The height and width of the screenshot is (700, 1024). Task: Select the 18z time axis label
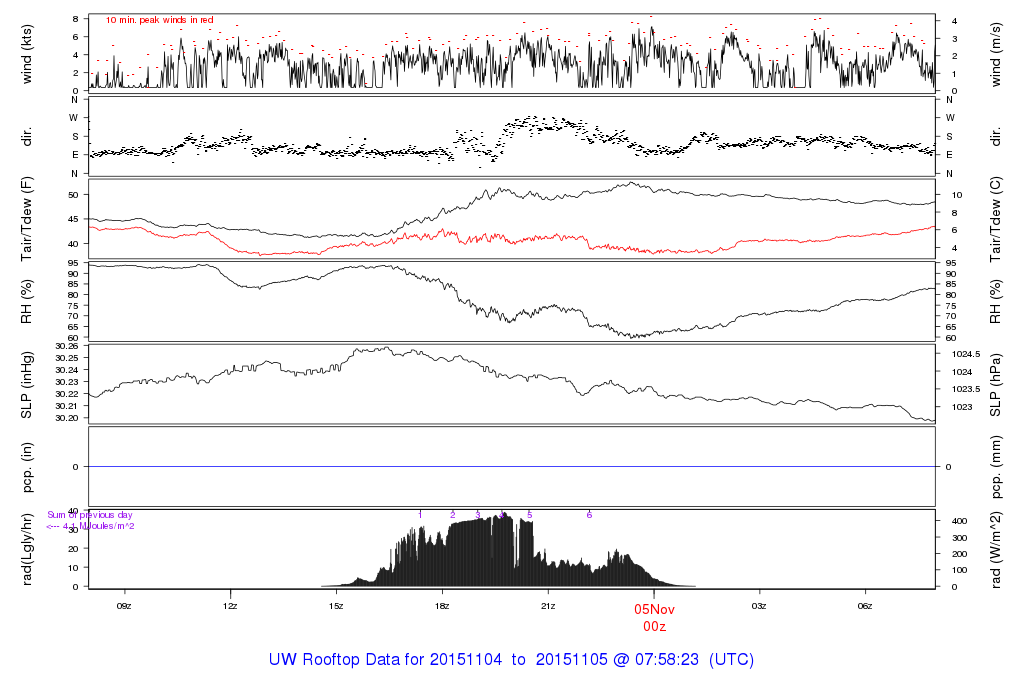click(x=442, y=606)
